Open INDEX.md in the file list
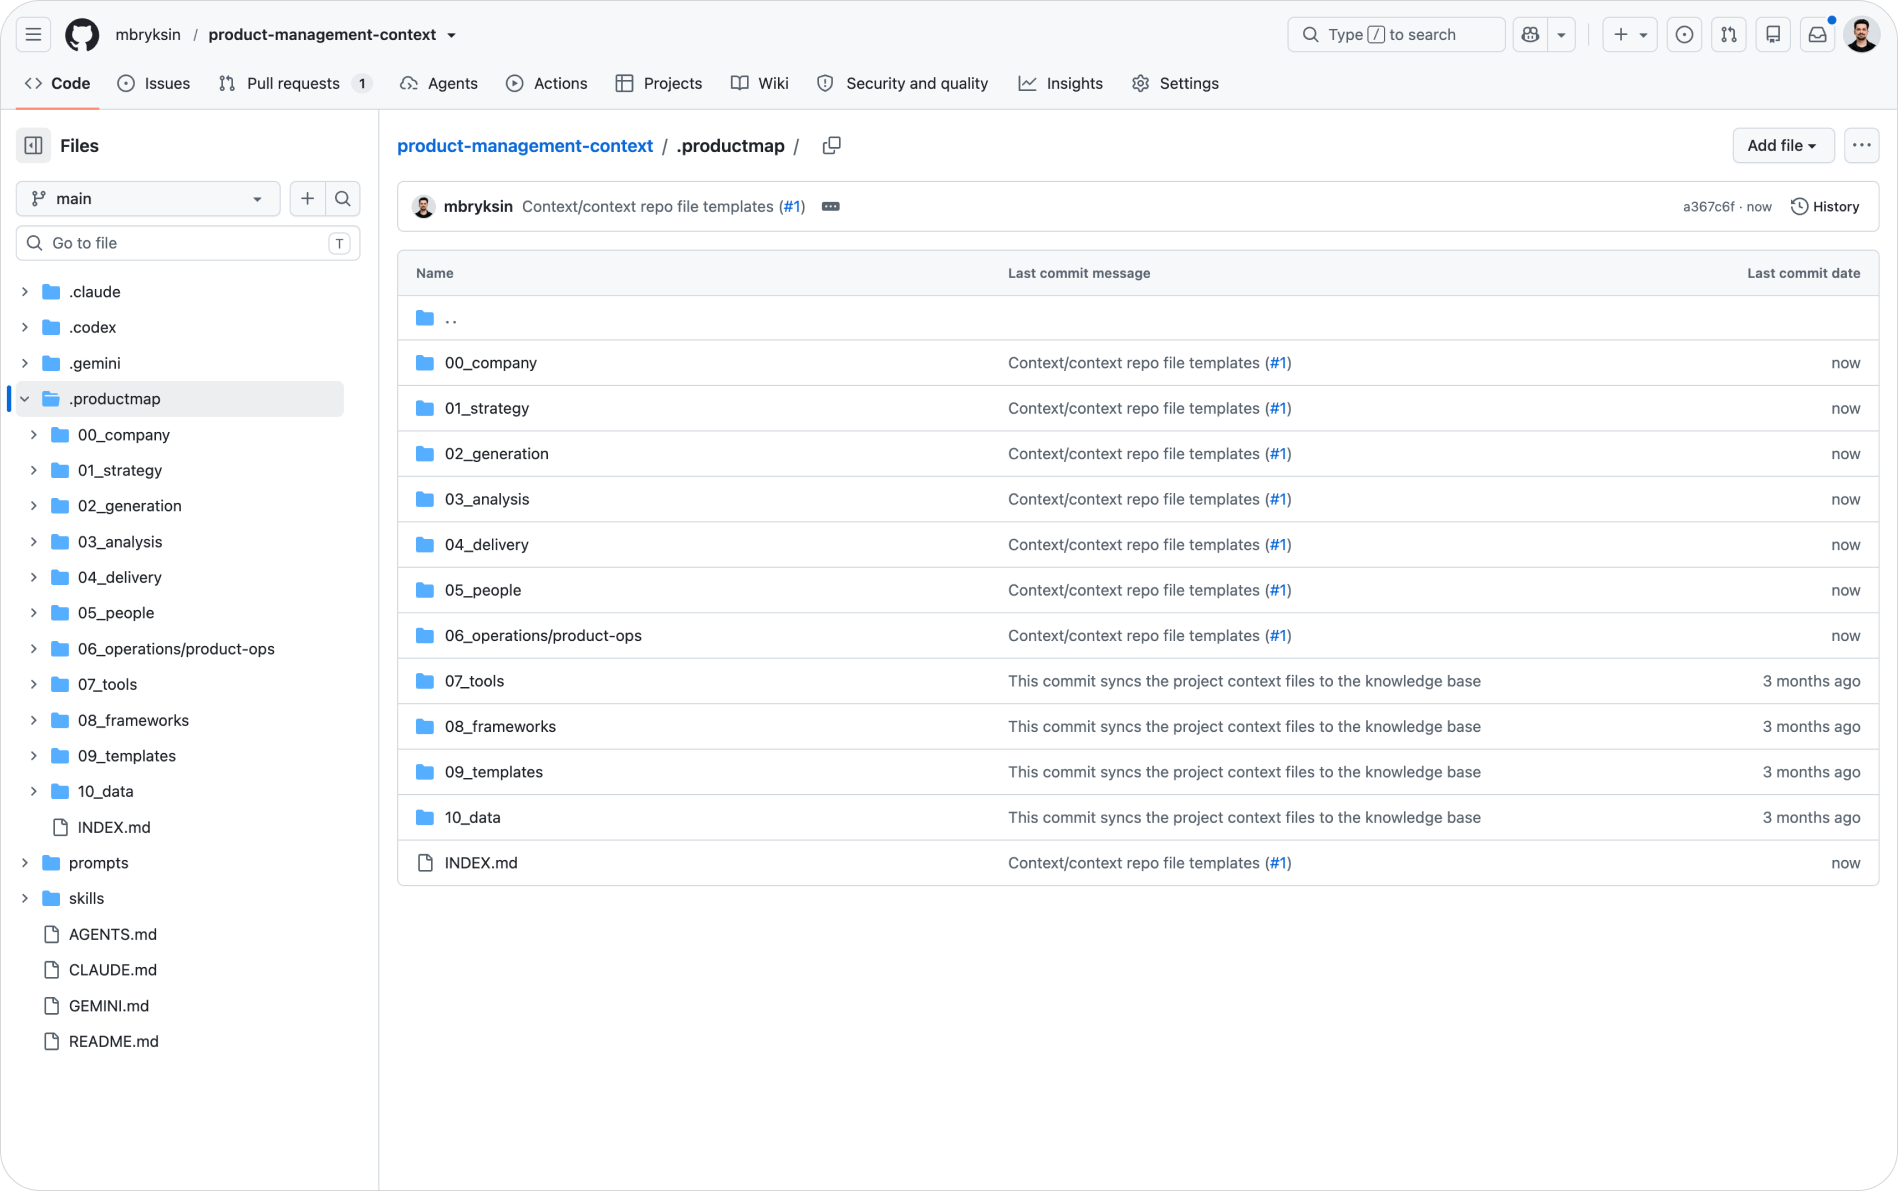 [481, 863]
